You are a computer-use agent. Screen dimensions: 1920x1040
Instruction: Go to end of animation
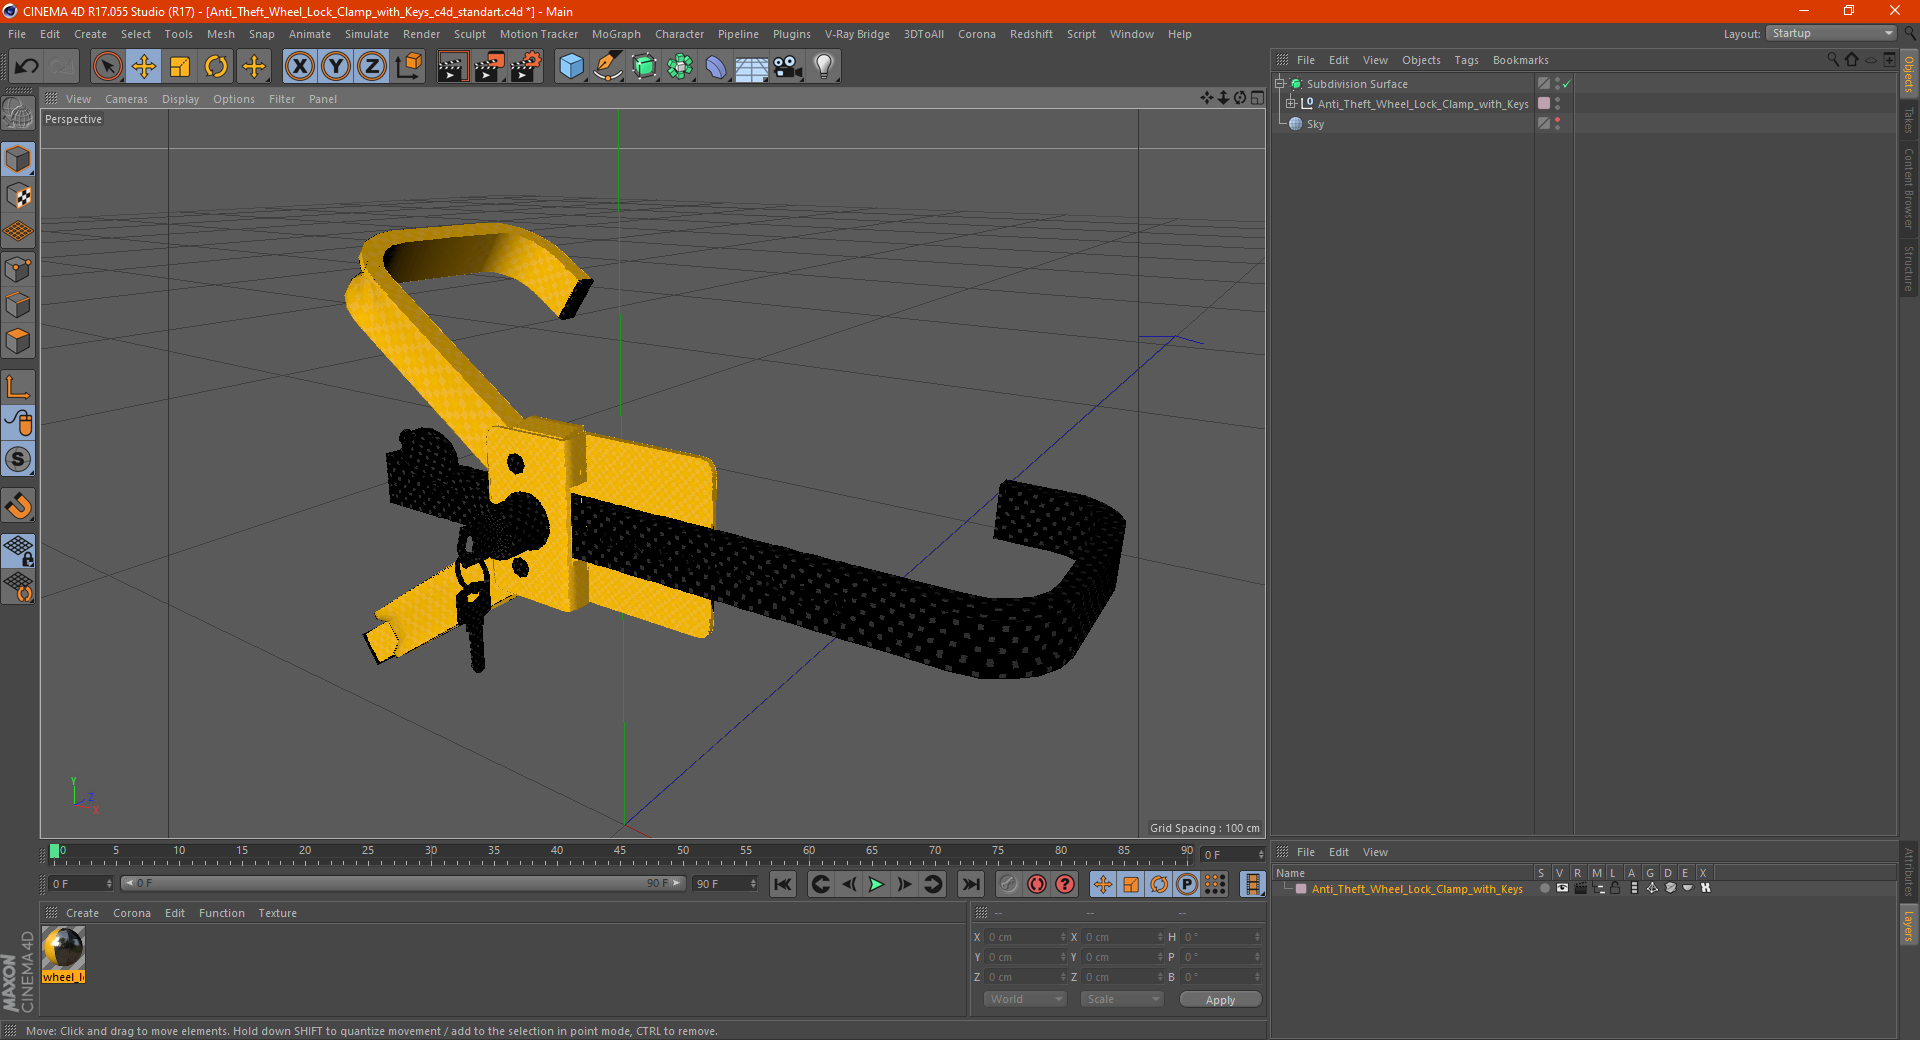point(970,884)
